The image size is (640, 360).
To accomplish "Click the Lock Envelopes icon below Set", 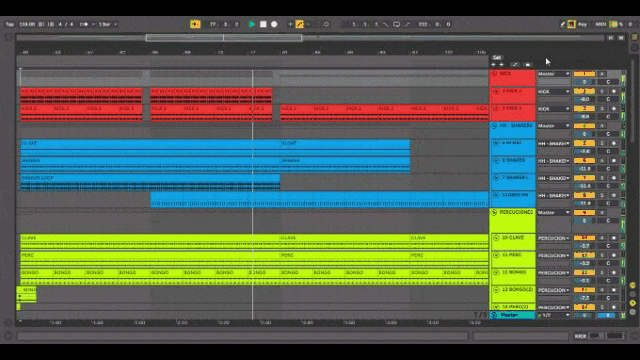I will (528, 64).
